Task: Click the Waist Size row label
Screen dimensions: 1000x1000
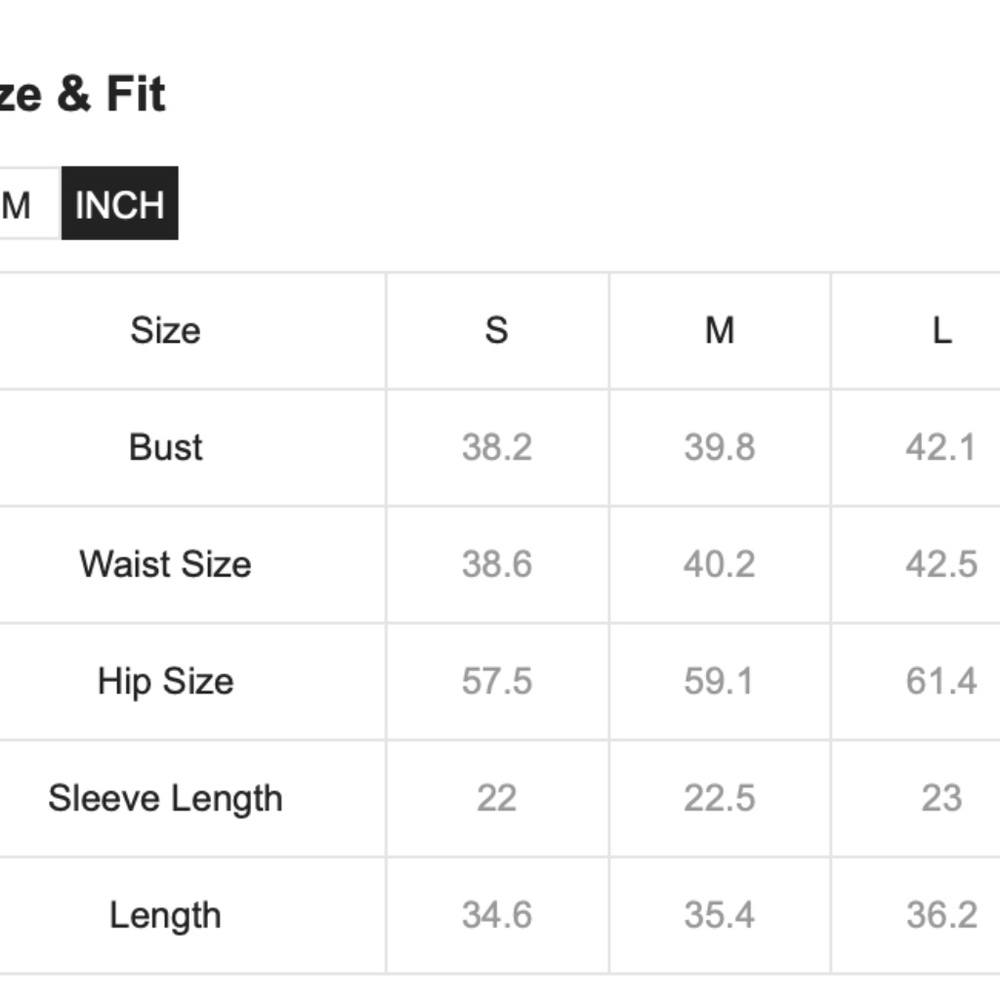Action: tap(166, 564)
